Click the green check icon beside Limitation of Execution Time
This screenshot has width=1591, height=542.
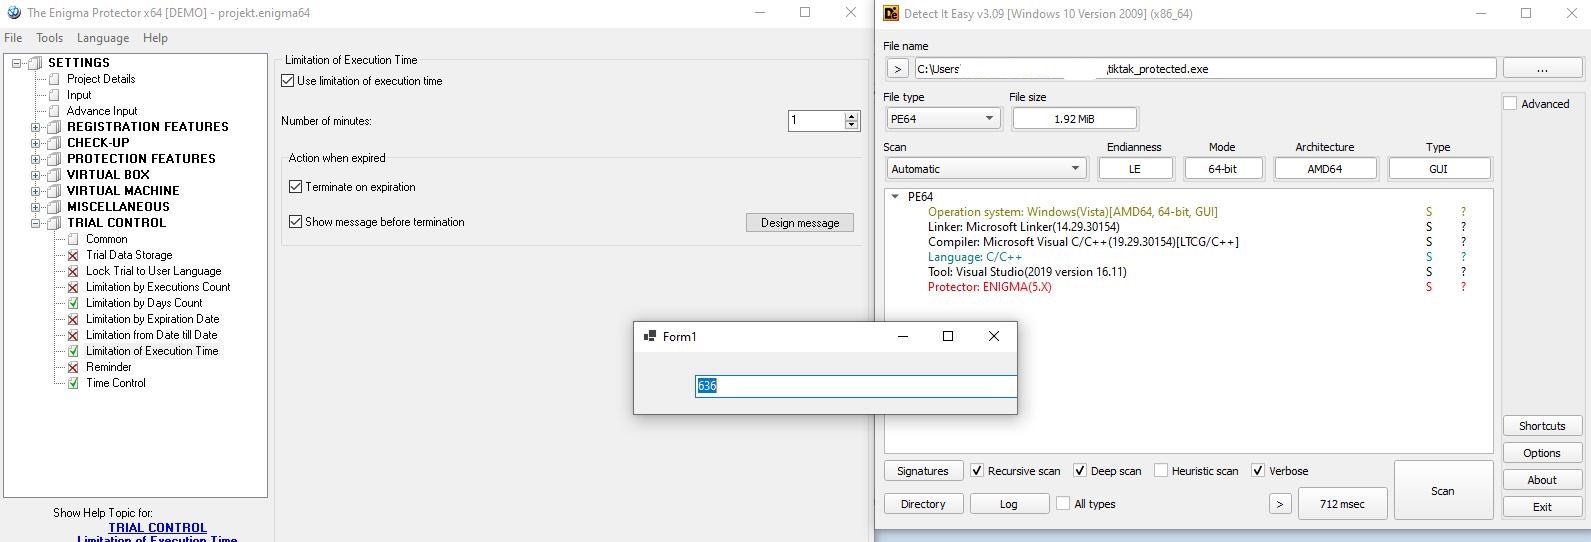[73, 351]
